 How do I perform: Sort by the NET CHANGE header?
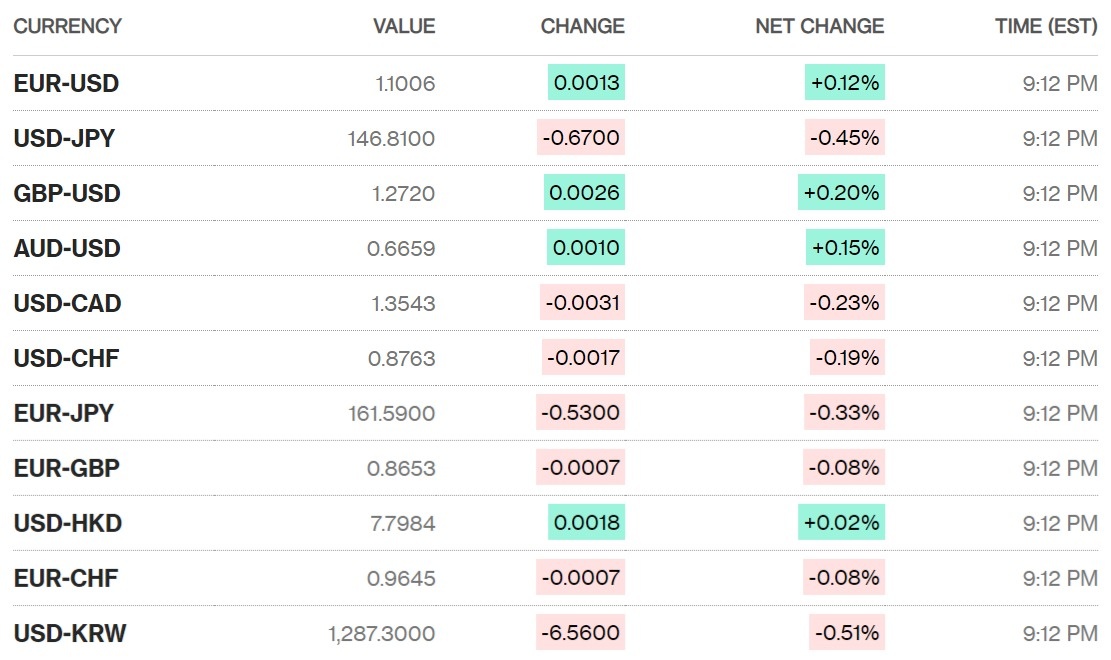click(819, 26)
